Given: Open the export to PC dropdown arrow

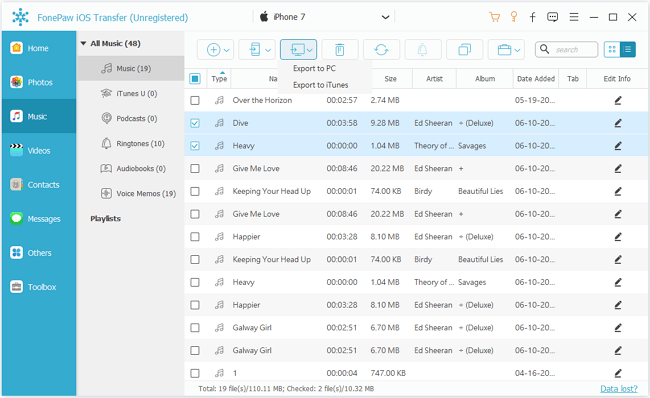Looking at the screenshot, I should (x=310, y=50).
